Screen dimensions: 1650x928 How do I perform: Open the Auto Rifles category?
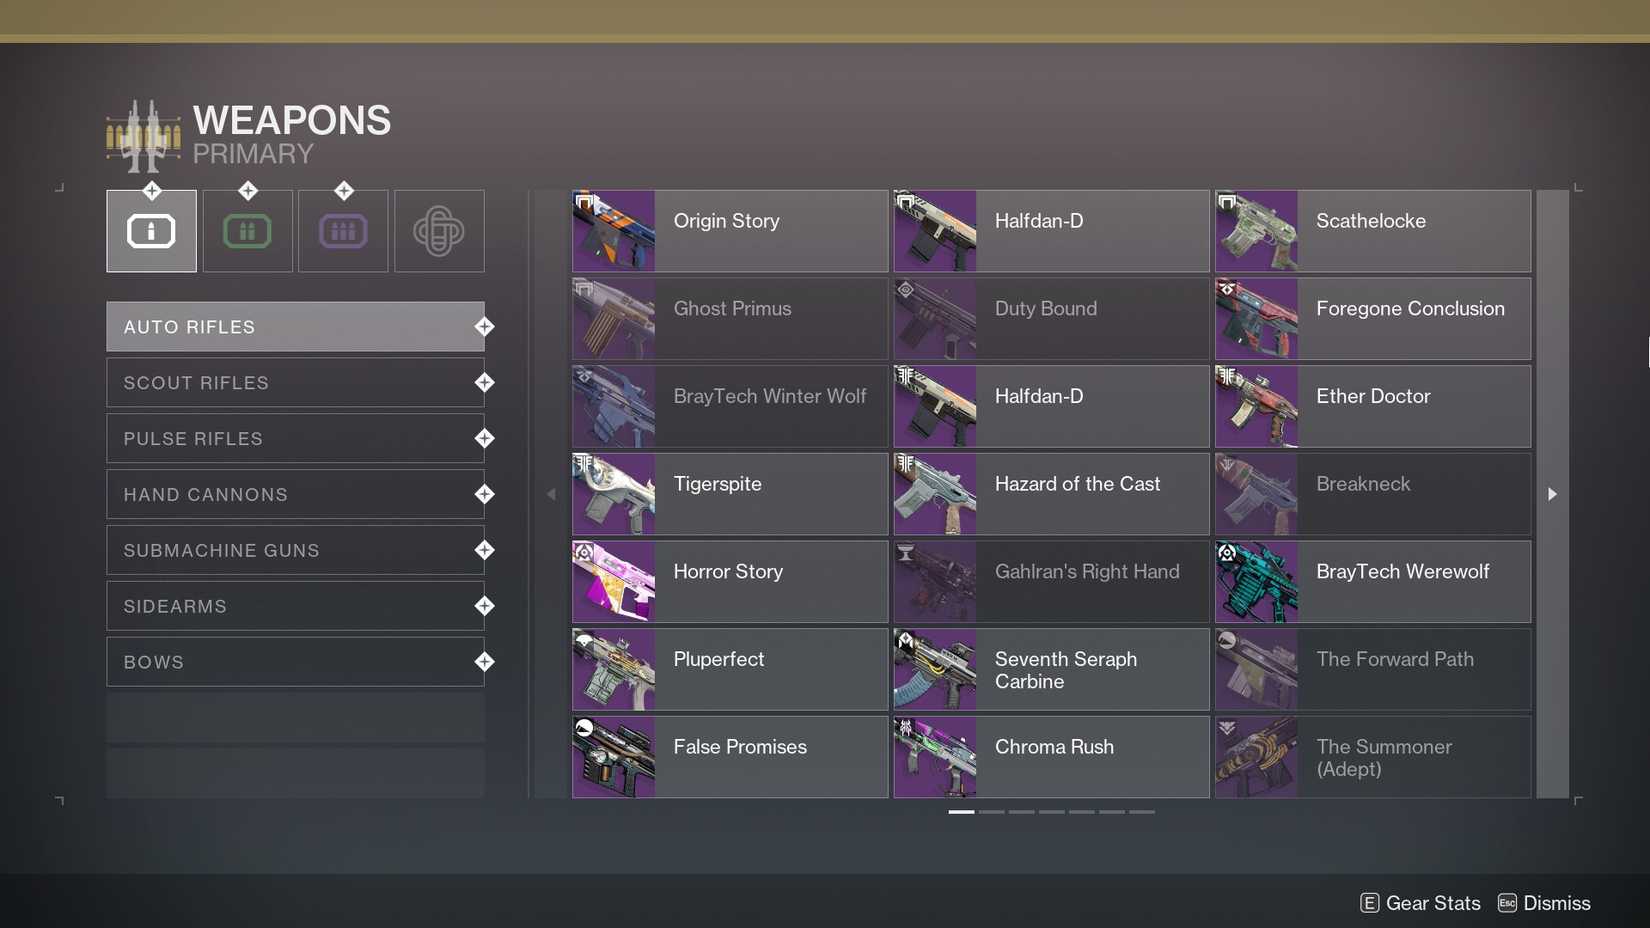[x=295, y=327]
